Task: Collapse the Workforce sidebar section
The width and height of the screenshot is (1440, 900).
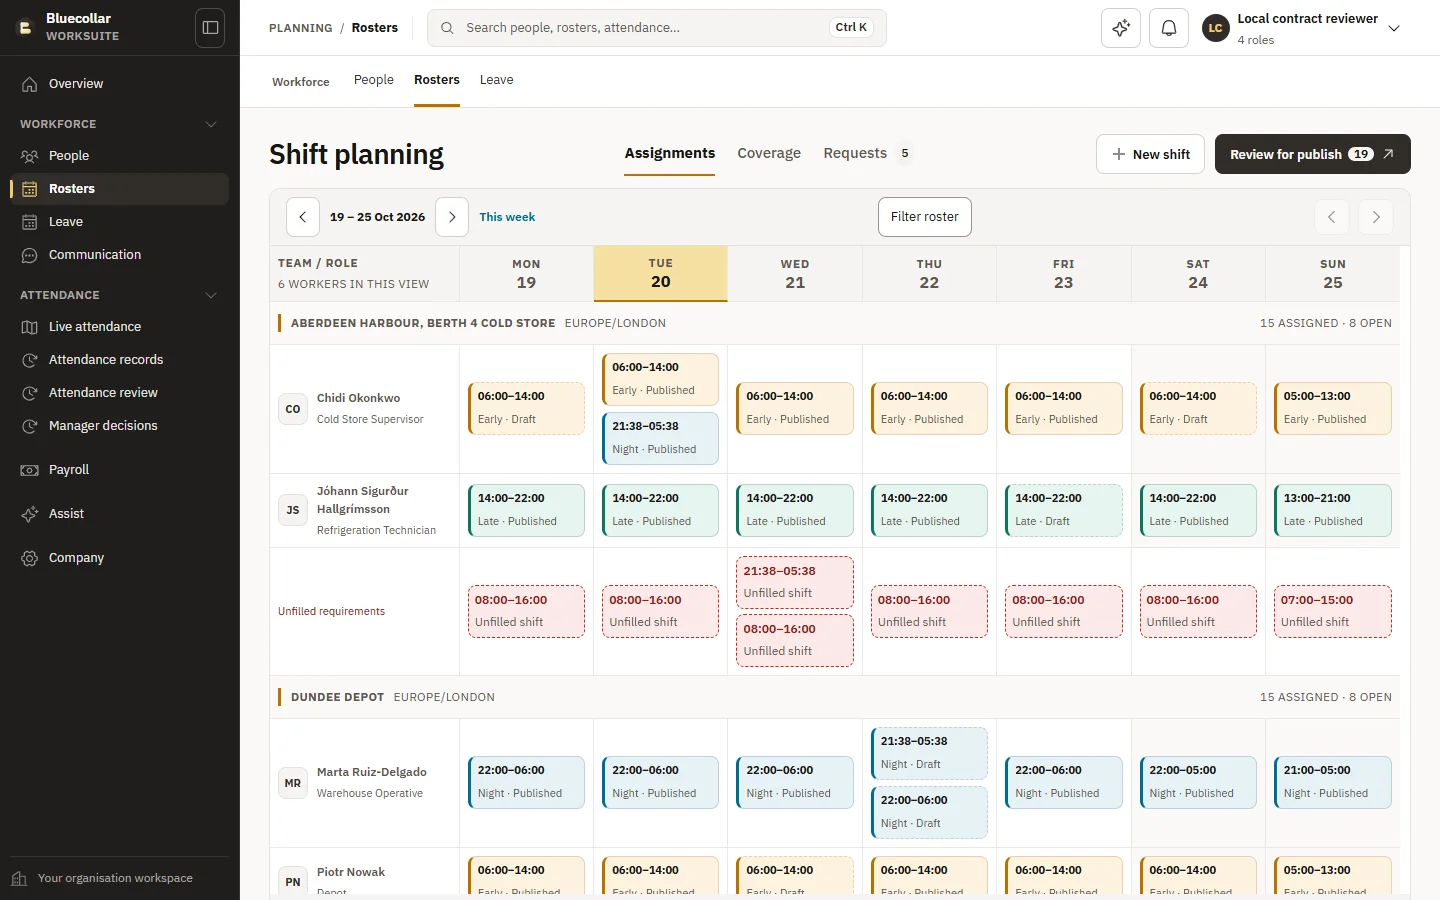Action: (211, 124)
